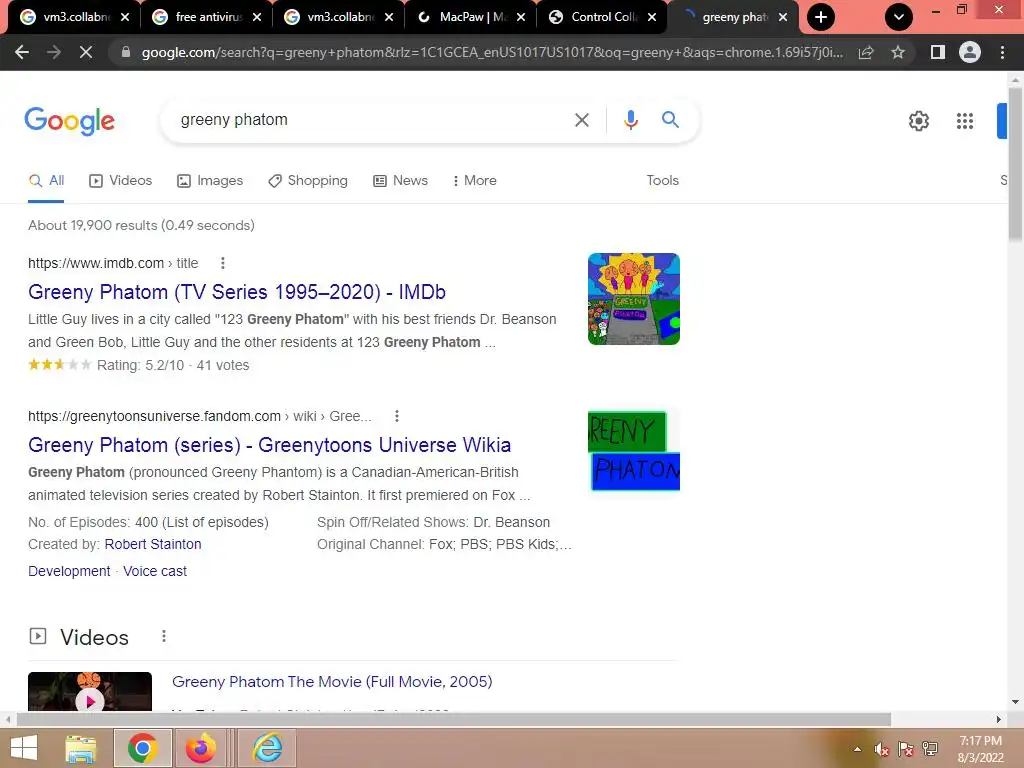
Task: Close the Control Collection tab
Action: [652, 18]
